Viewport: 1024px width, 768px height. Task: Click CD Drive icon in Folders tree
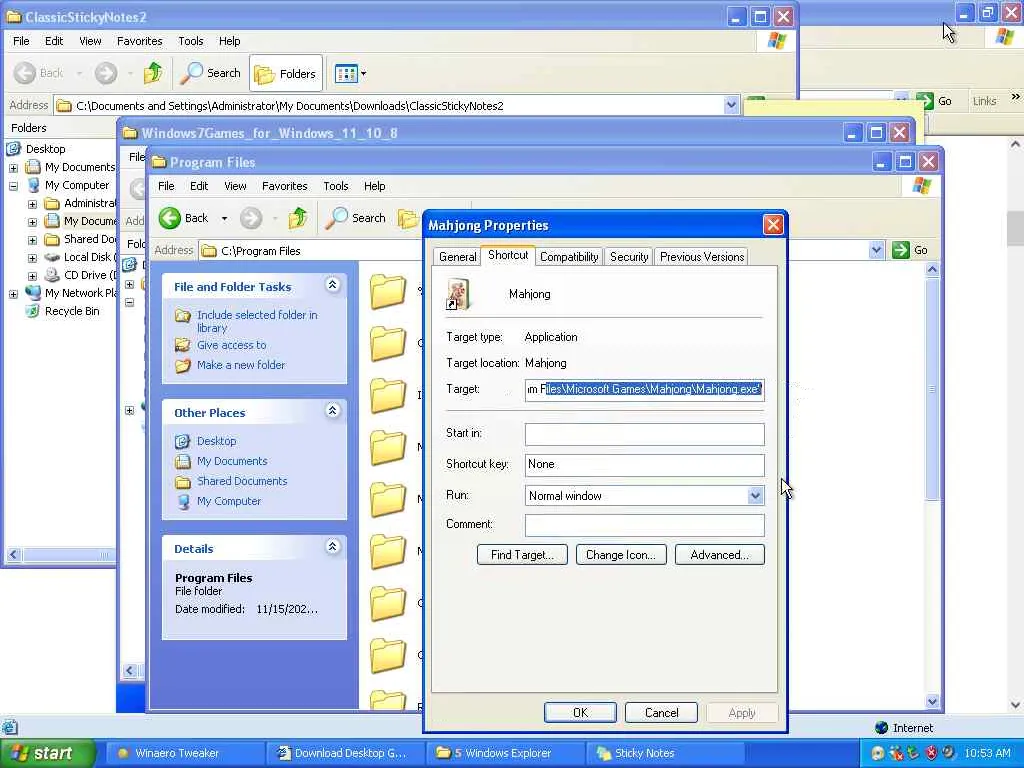point(52,275)
